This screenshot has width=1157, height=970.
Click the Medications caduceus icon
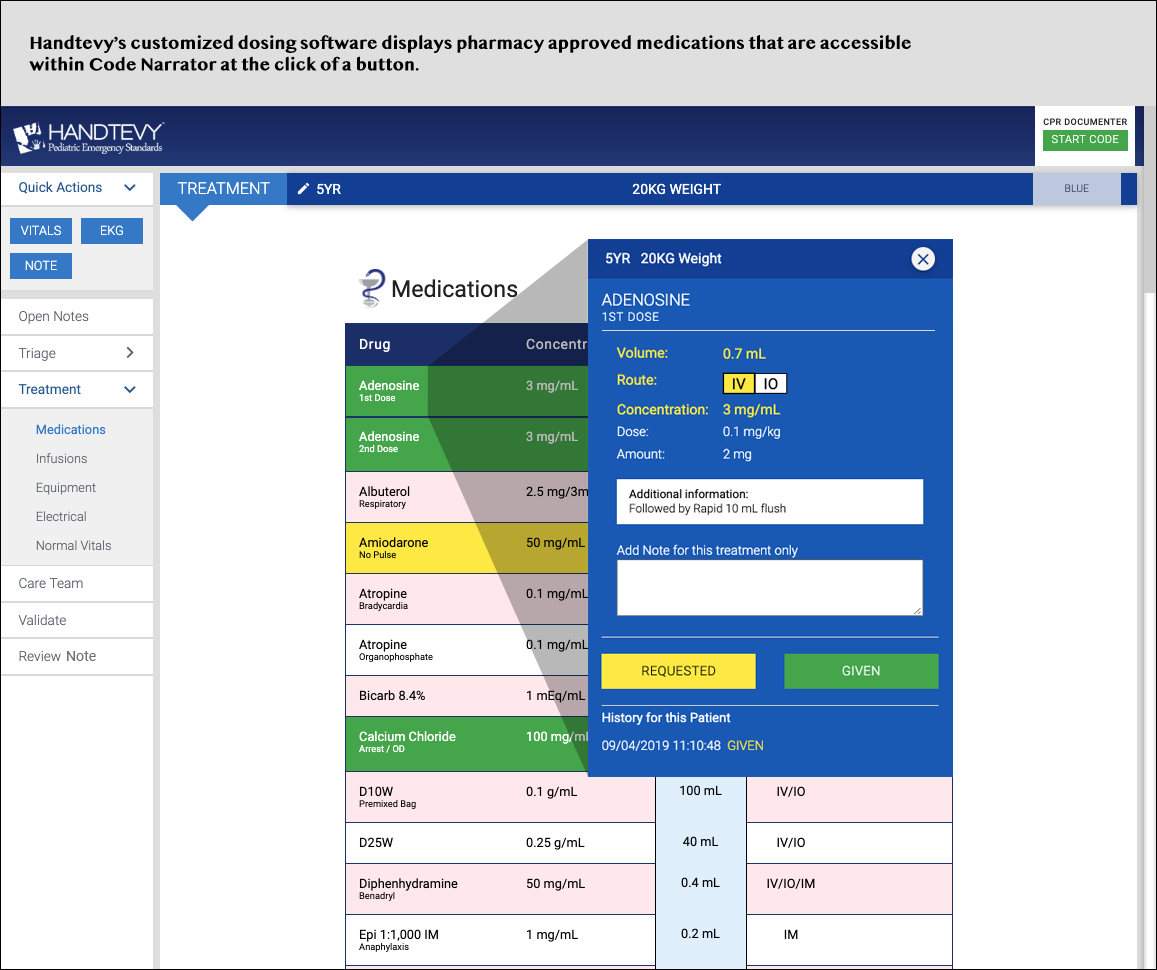(373, 288)
